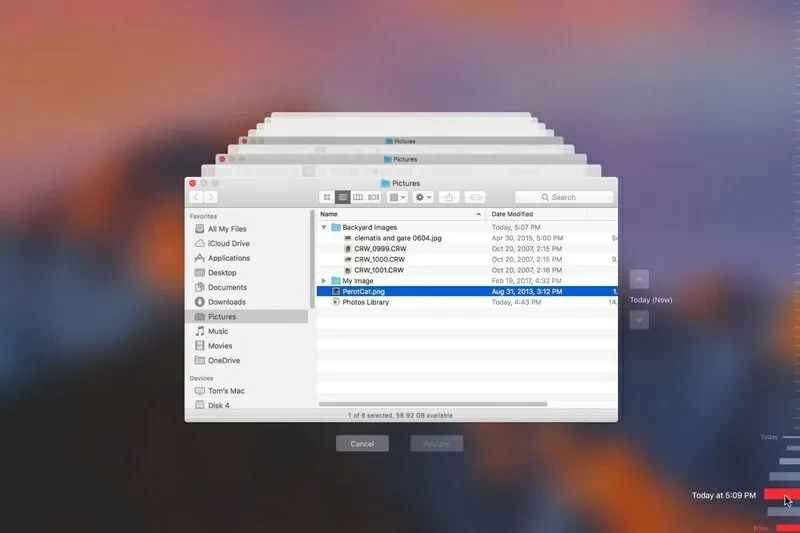Select the My Image folder row
This screenshot has height=533, width=800.
[x=467, y=281]
